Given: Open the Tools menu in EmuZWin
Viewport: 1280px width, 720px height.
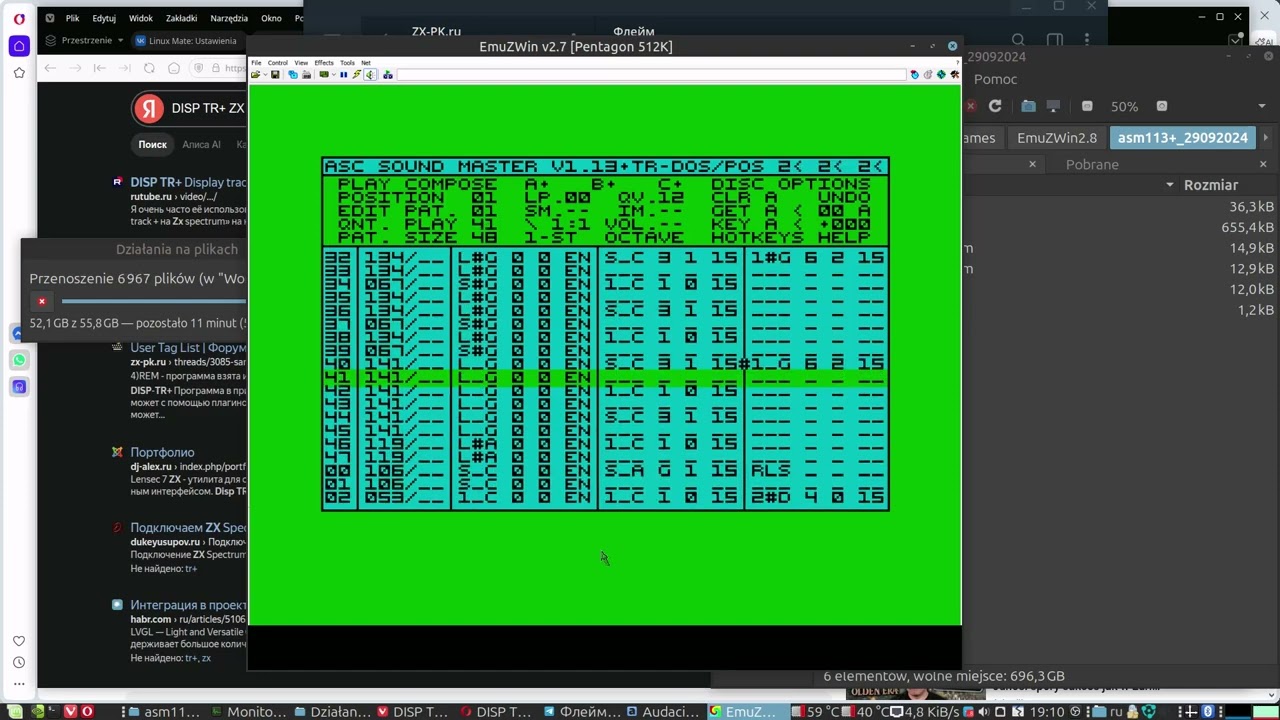Looking at the screenshot, I should pos(347,63).
